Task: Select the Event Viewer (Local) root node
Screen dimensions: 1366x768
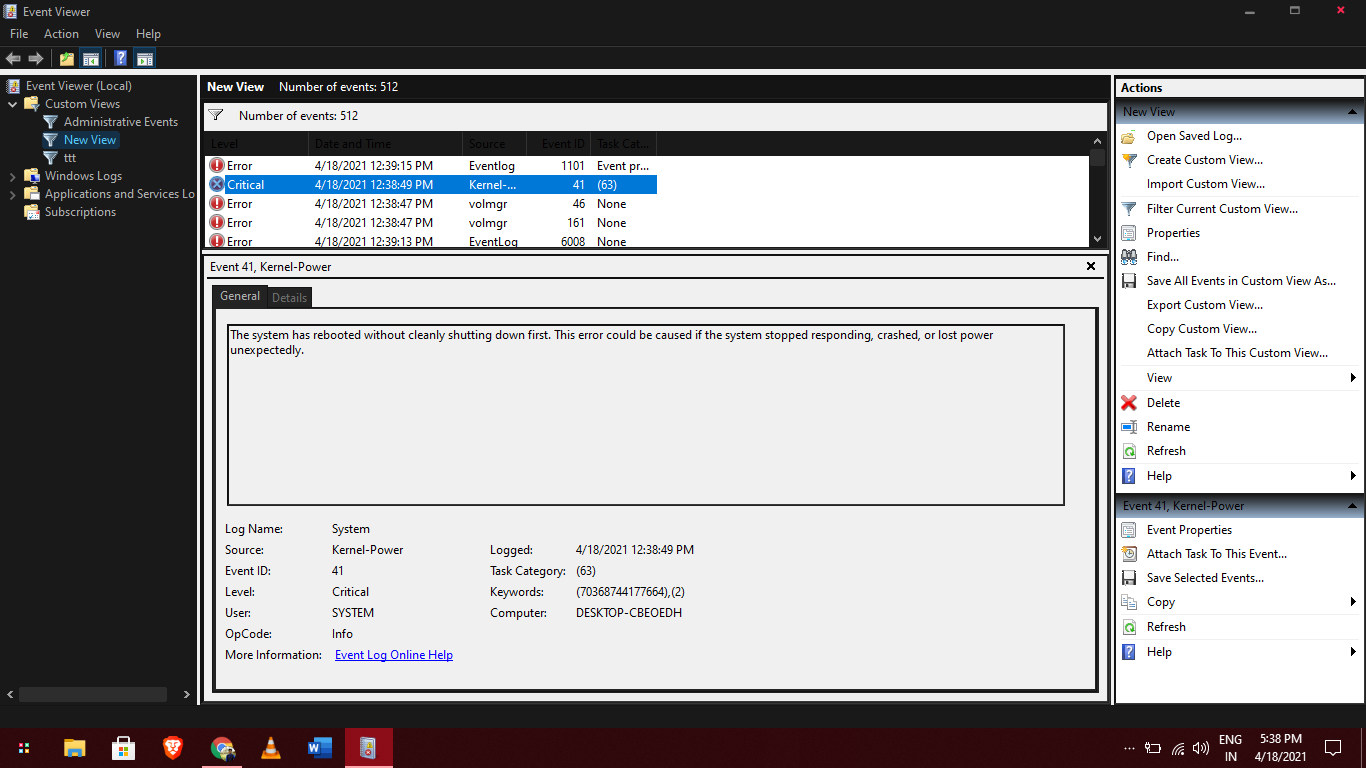Action: coord(78,86)
